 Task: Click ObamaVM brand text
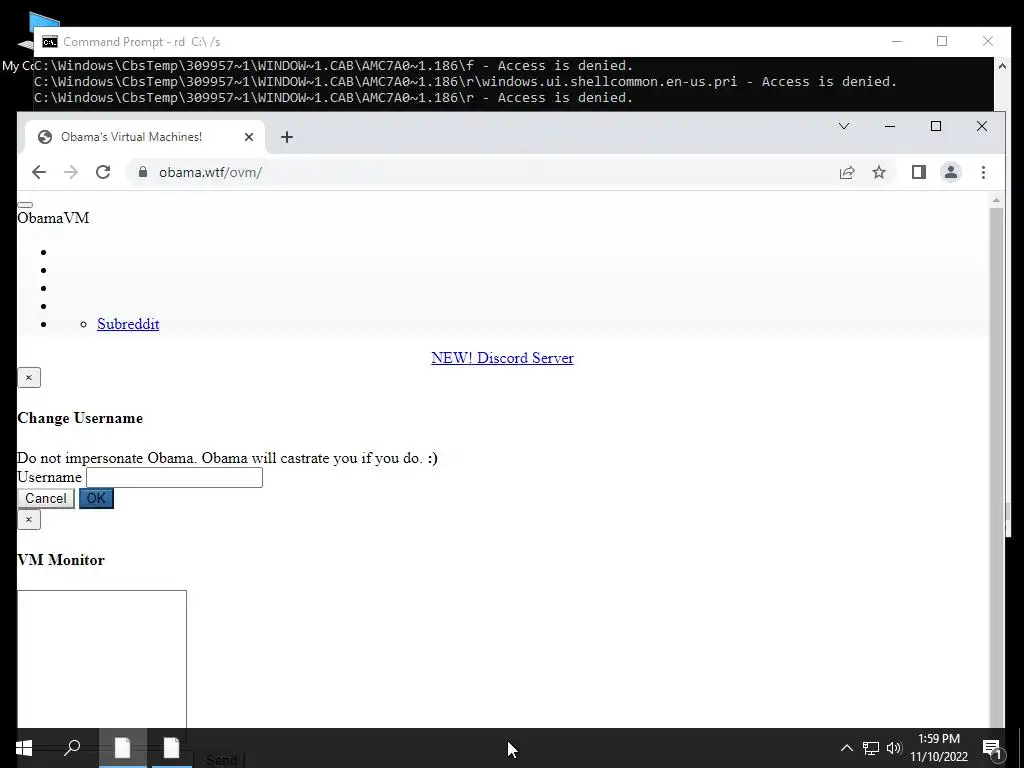(53, 218)
